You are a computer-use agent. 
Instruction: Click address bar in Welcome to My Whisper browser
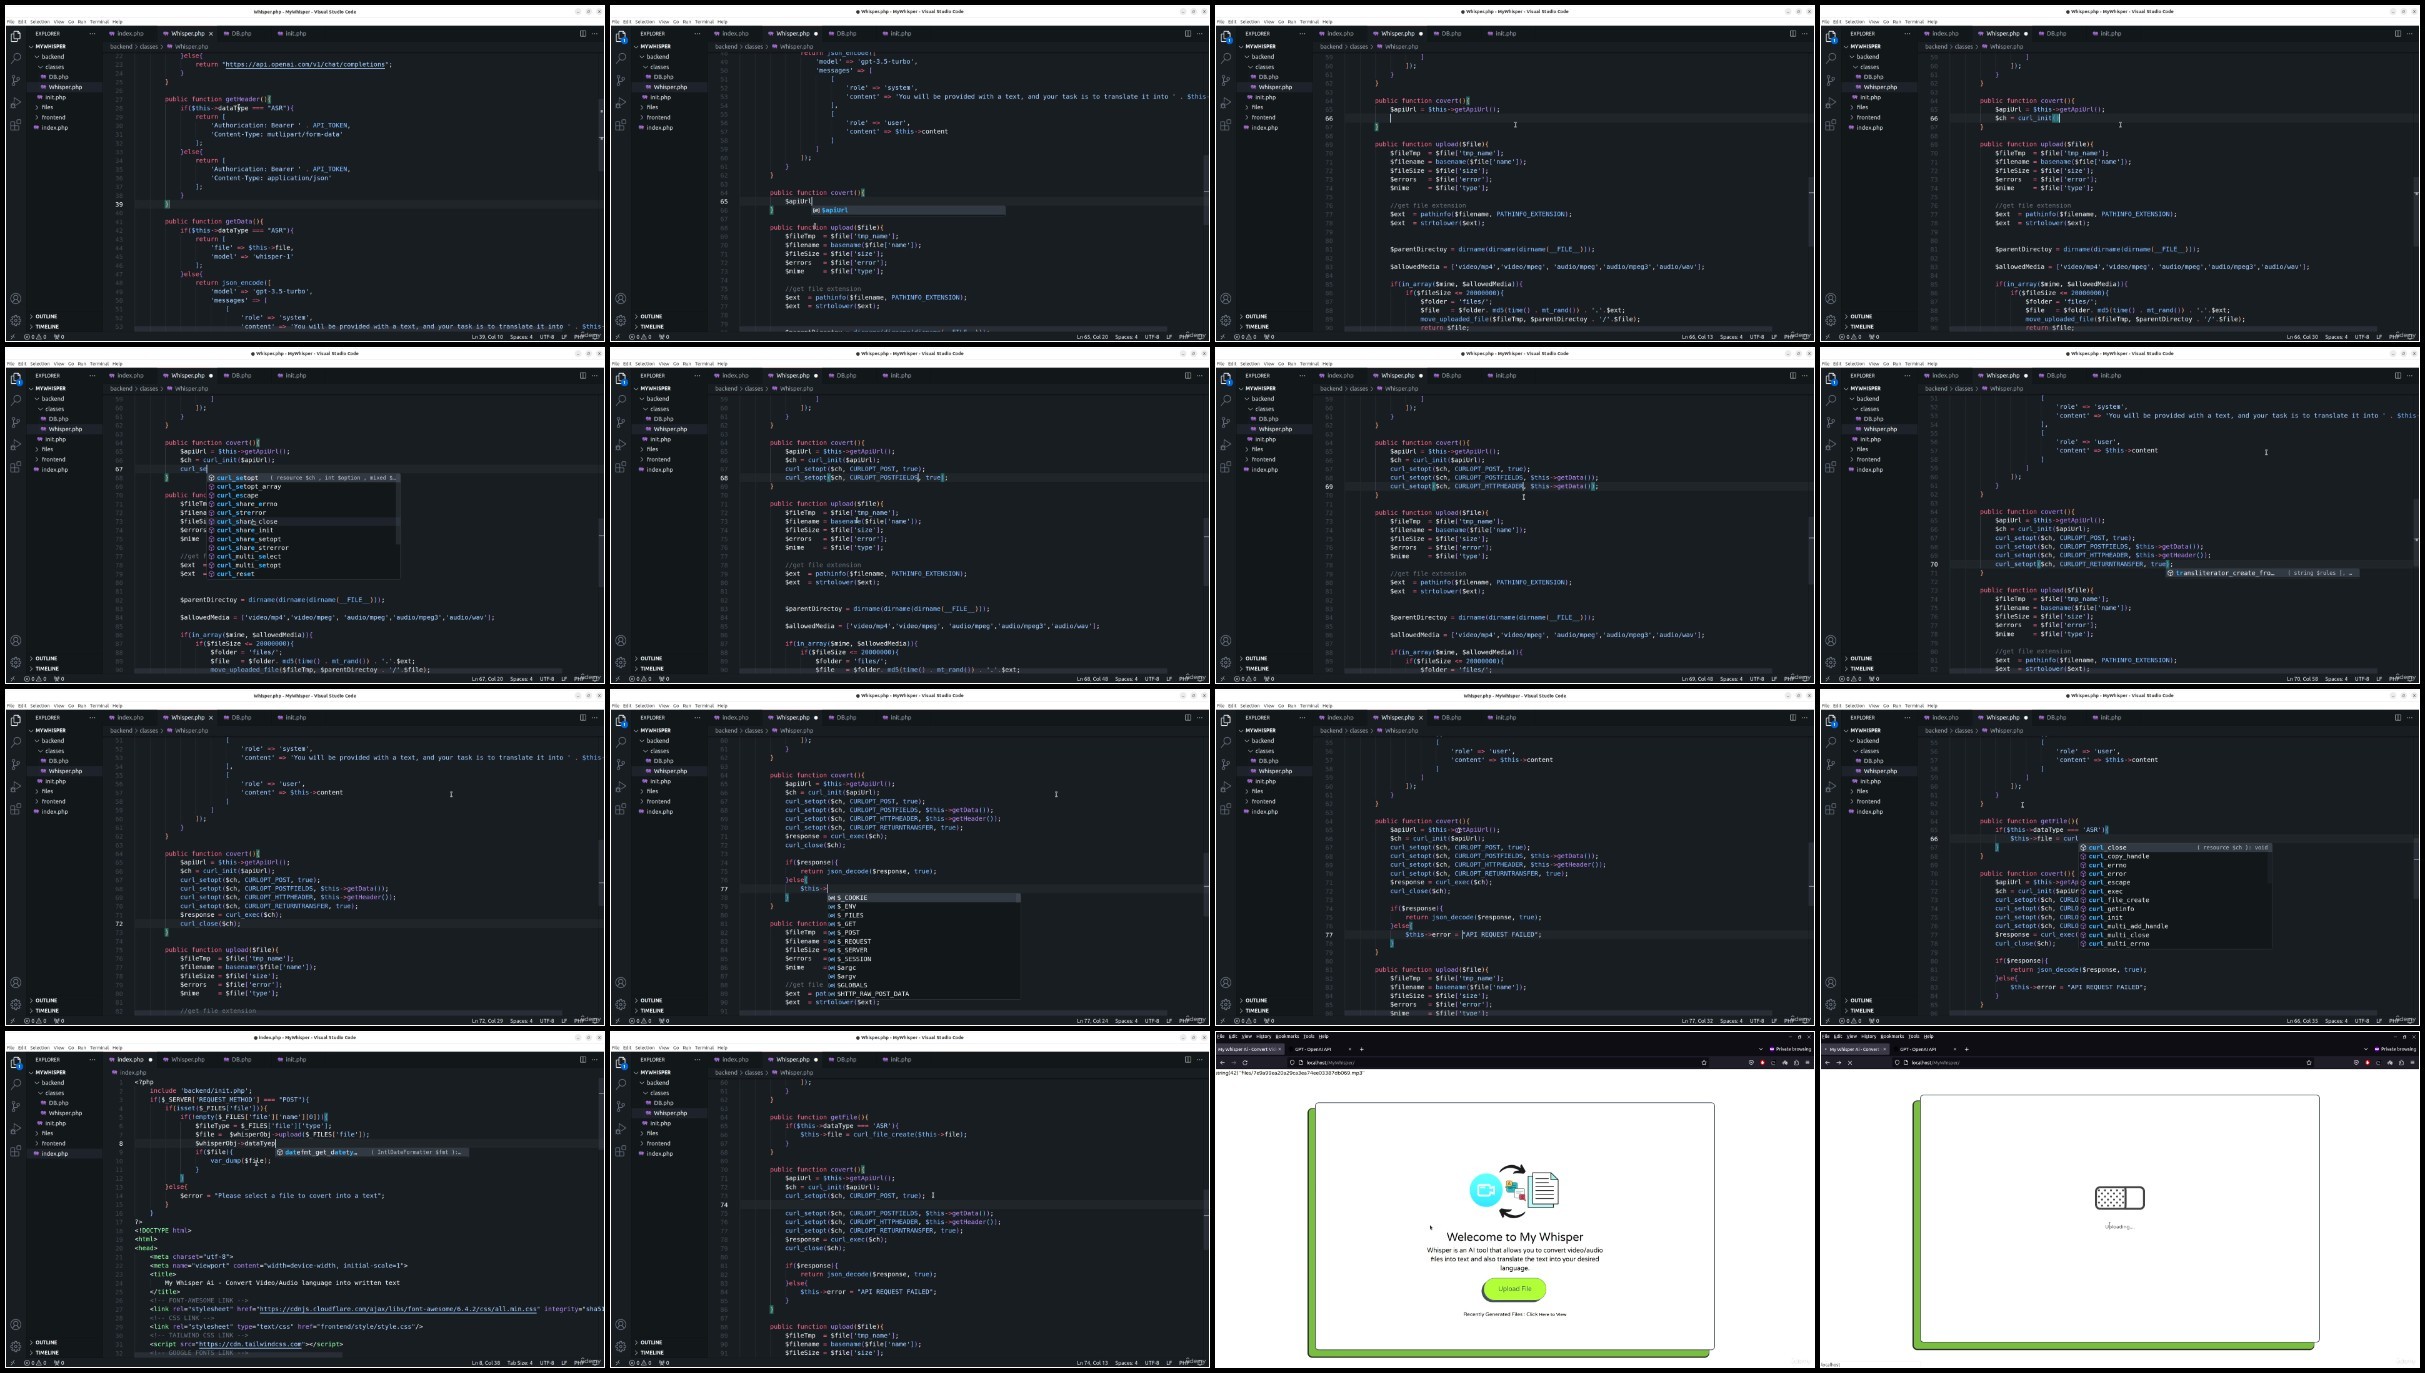tap(1497, 1062)
